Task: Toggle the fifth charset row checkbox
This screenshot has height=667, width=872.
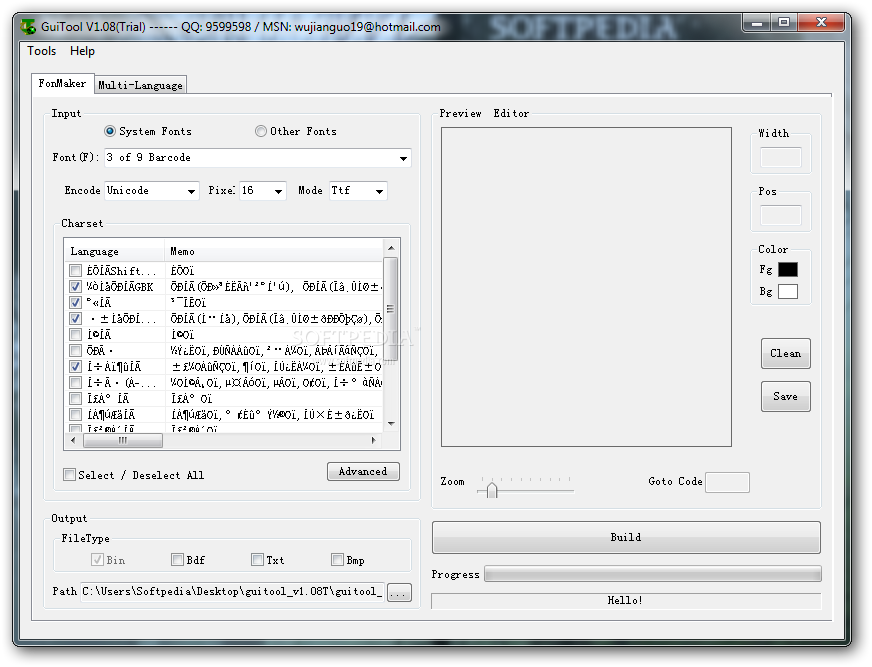Action: click(x=75, y=335)
